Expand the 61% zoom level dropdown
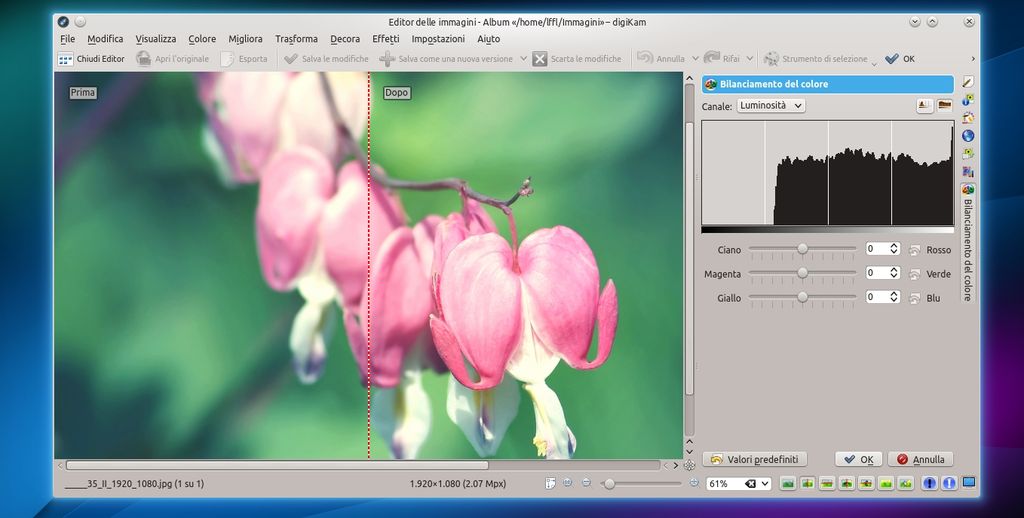Viewport: 1024px width, 518px height. [x=765, y=484]
